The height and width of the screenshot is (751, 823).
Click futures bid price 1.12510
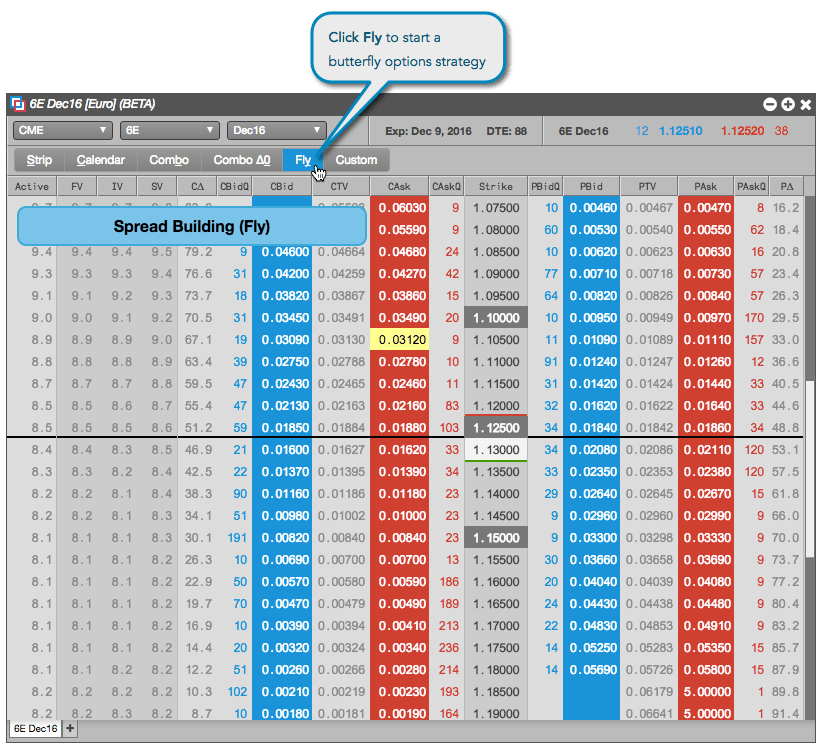[680, 131]
